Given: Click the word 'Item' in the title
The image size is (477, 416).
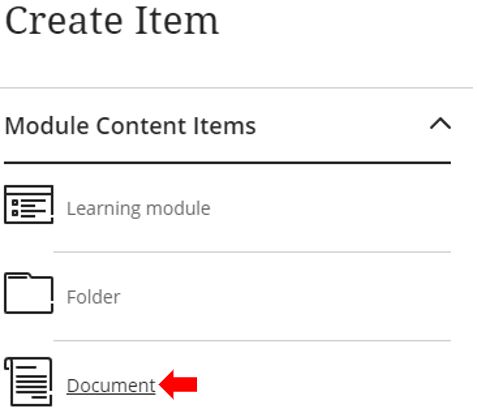Looking at the screenshot, I should (x=177, y=21).
